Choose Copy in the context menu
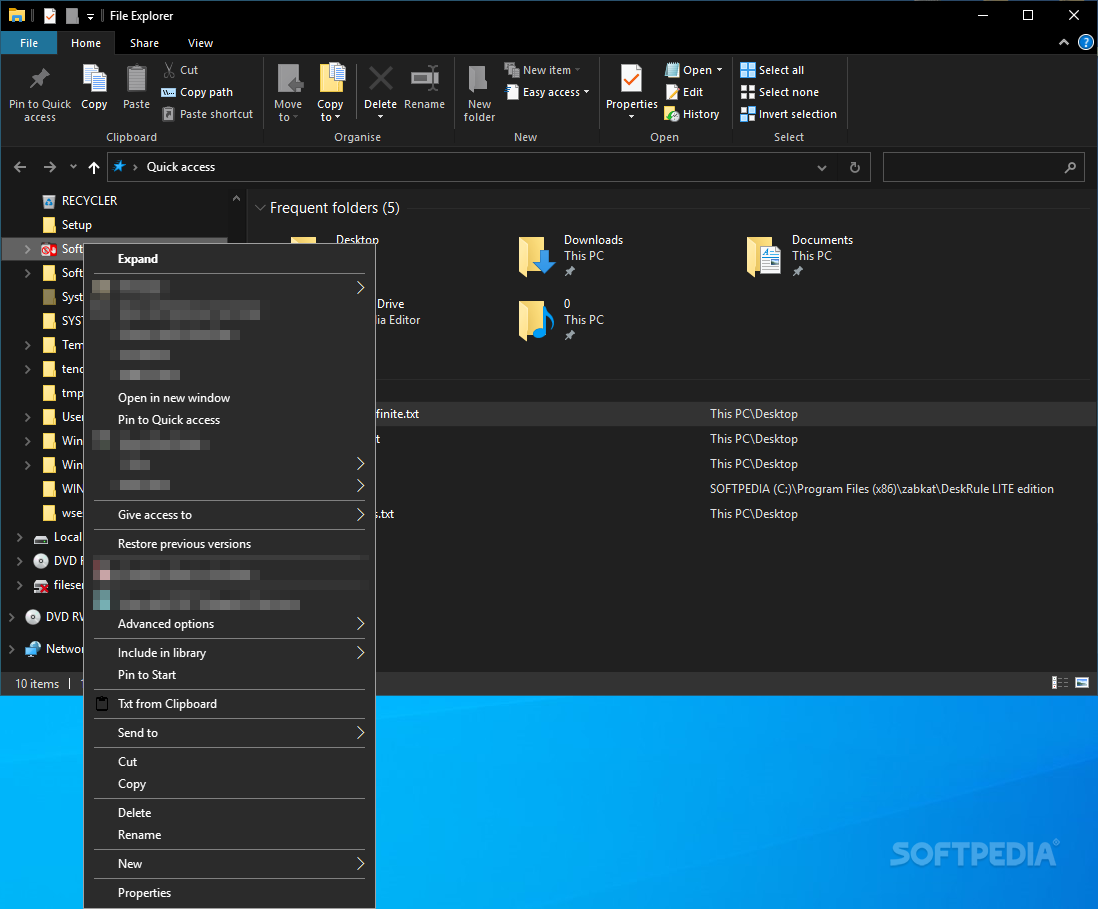1098x909 pixels. [x=229, y=784]
